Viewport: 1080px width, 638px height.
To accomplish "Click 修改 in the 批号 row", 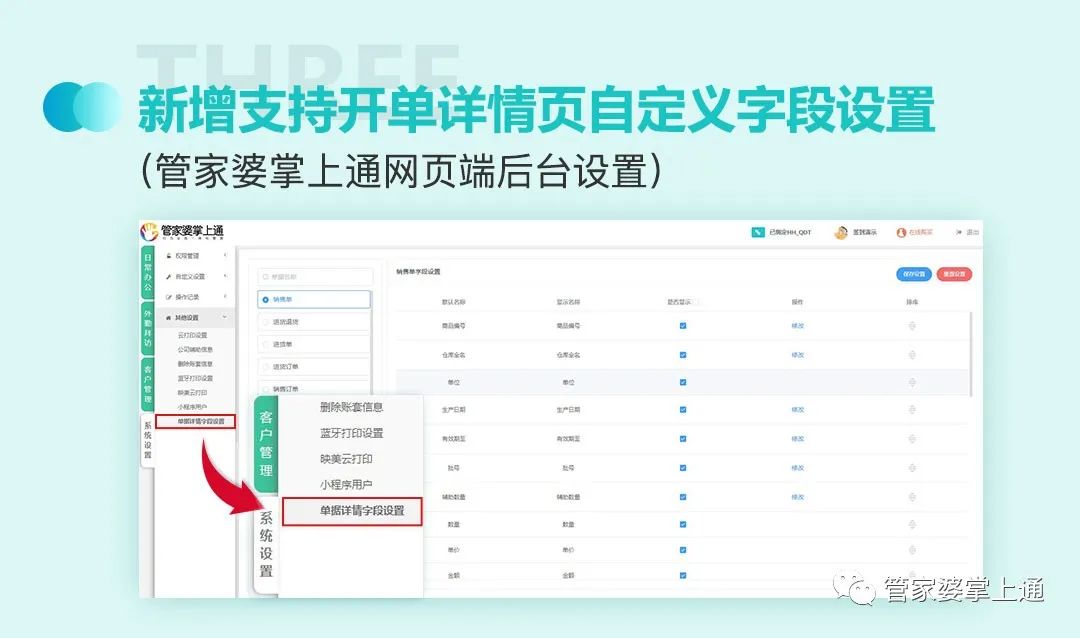I will [x=798, y=468].
